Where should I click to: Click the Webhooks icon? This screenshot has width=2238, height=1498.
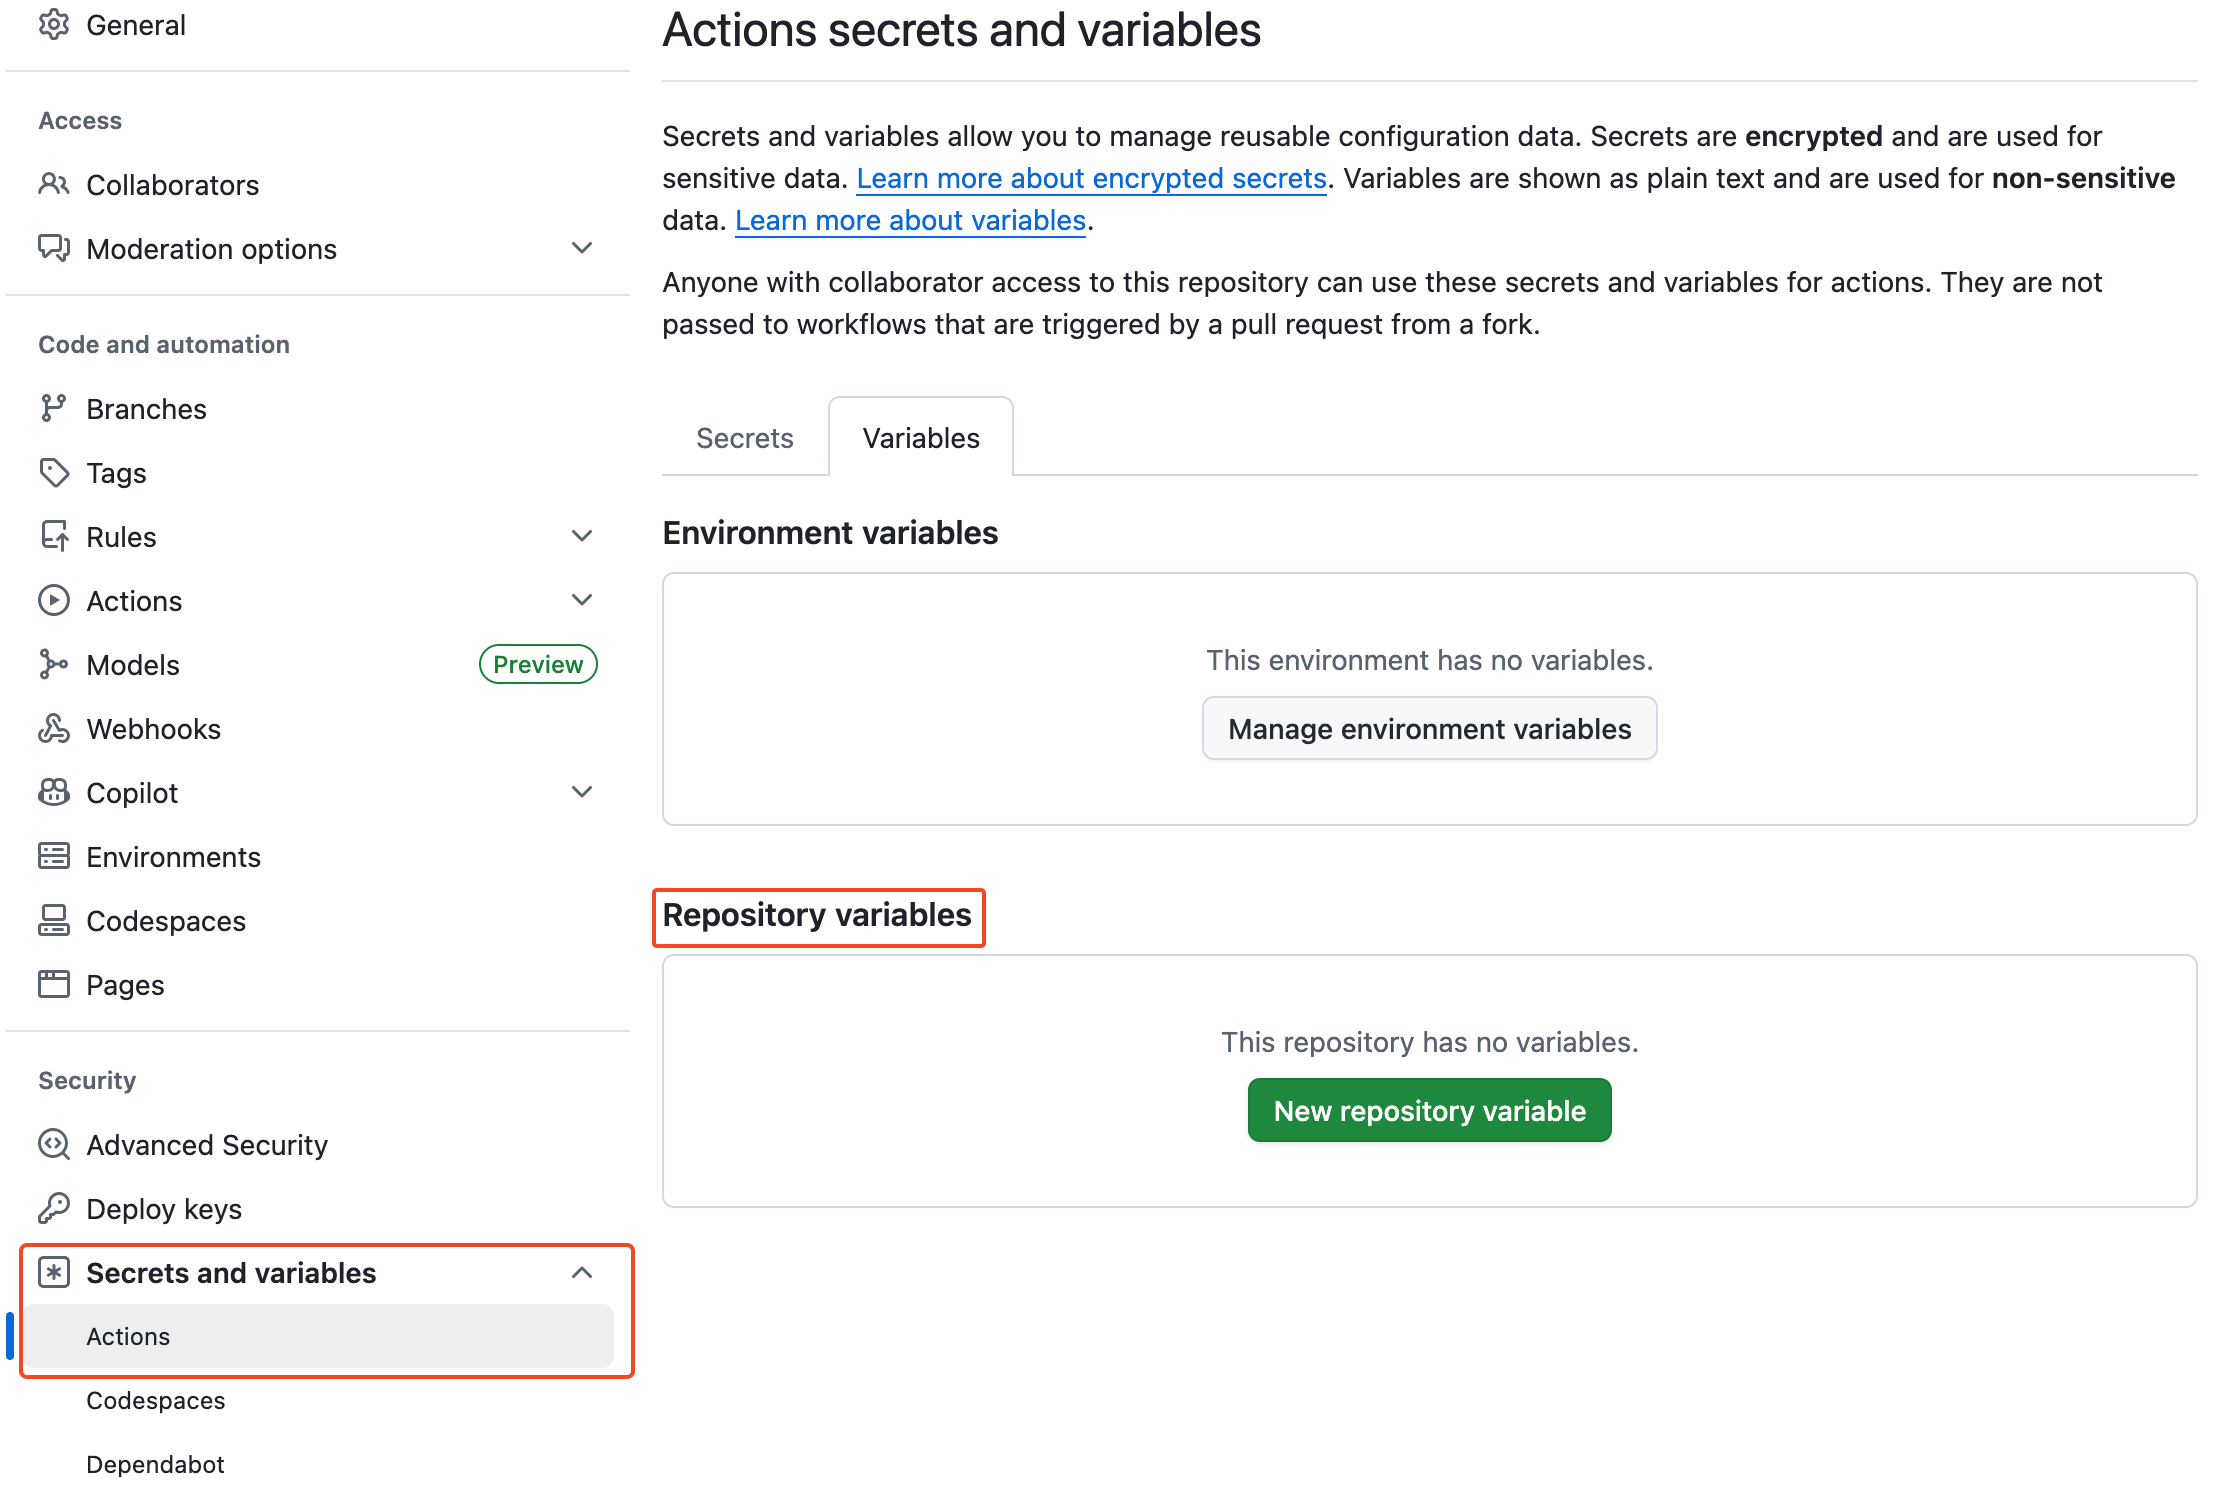tap(55, 728)
